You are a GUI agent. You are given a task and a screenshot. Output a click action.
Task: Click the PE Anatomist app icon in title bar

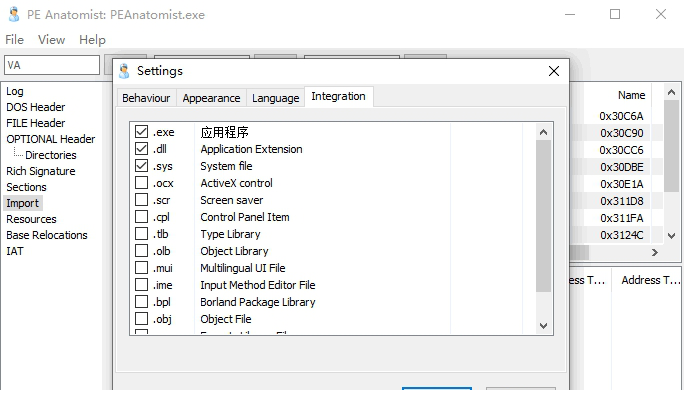tap(14, 14)
